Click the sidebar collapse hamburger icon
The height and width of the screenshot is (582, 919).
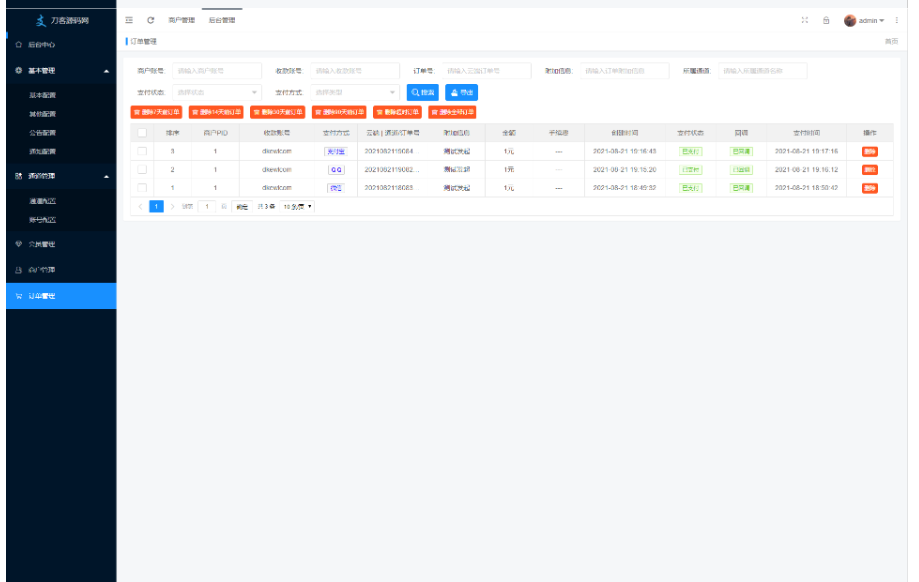[130, 20]
